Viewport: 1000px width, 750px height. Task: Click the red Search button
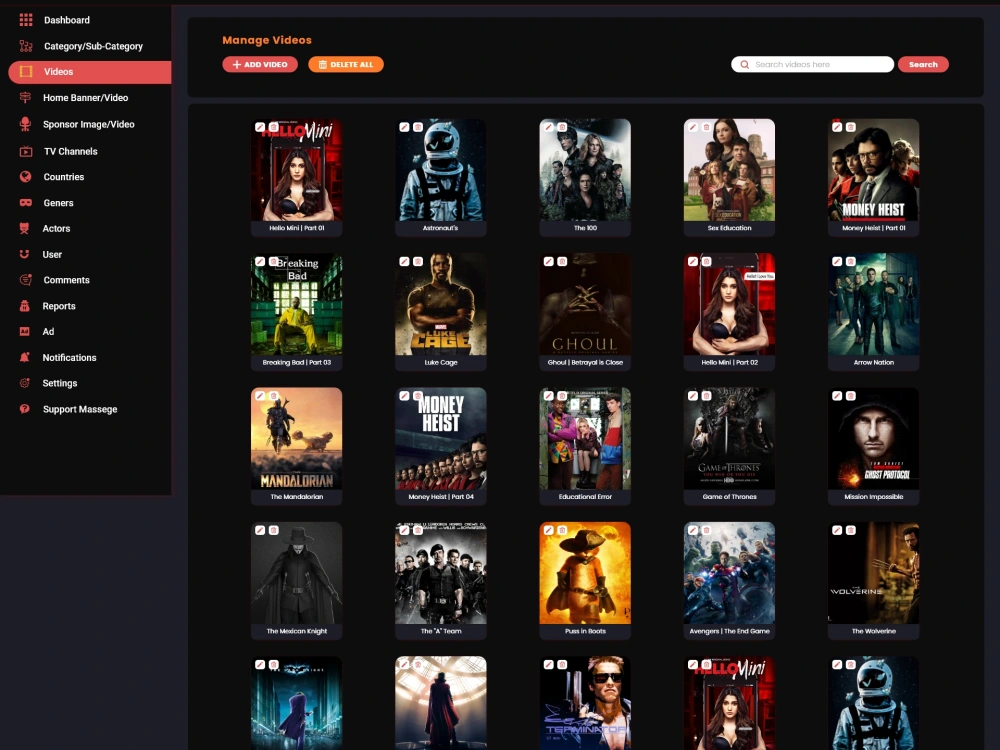pos(923,64)
